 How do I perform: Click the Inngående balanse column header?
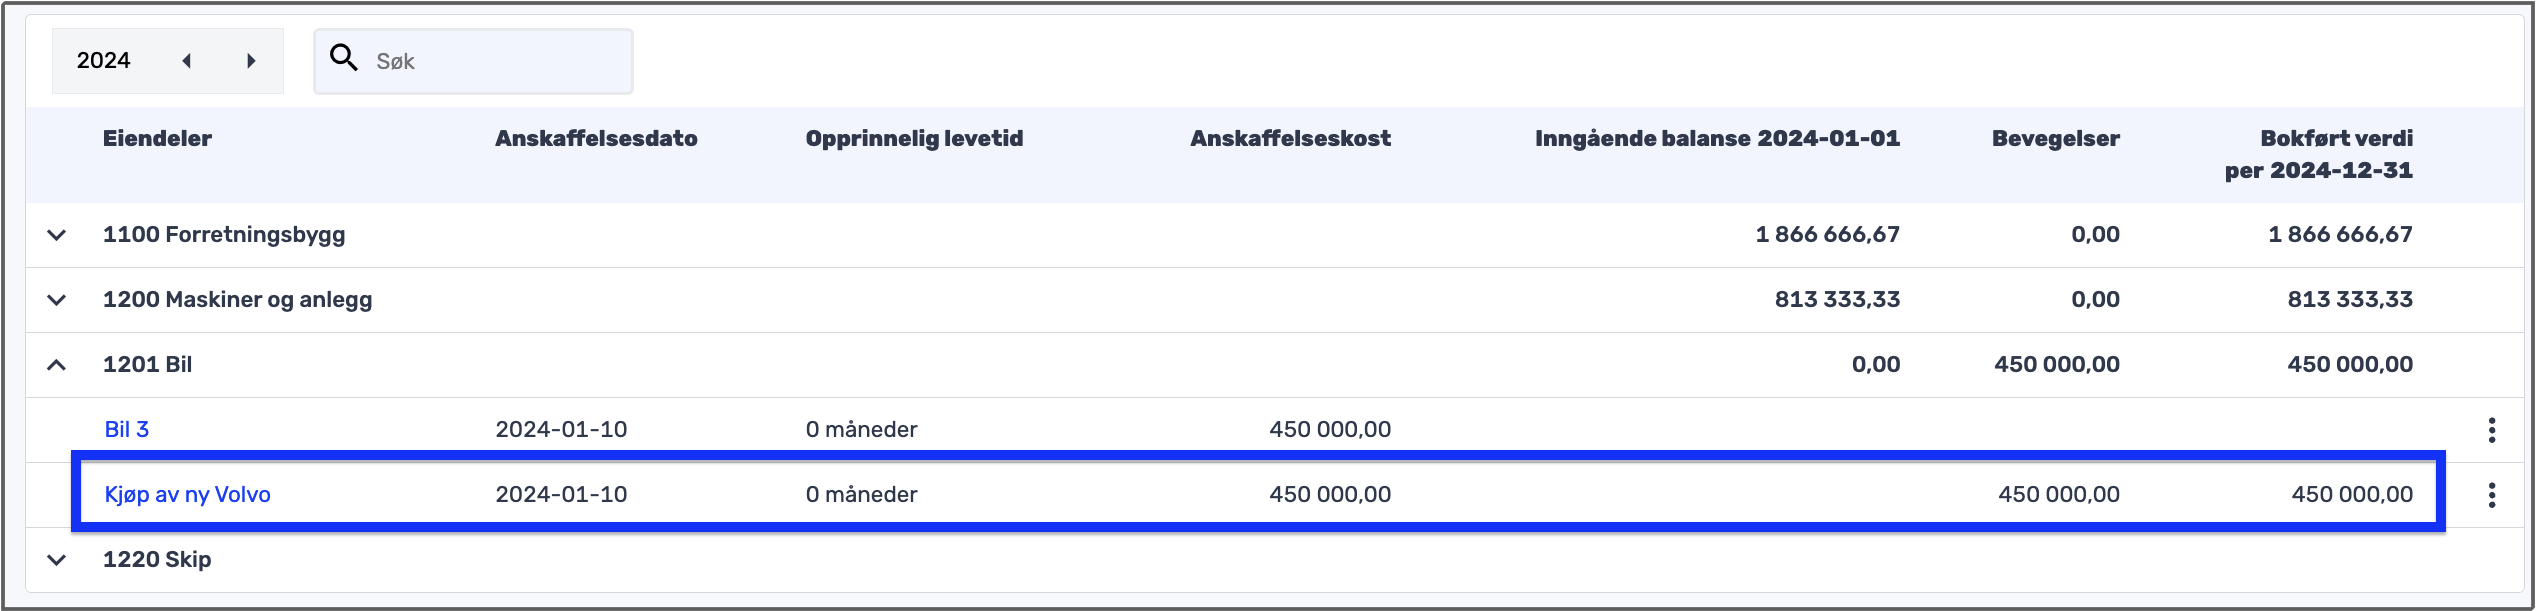coord(1717,139)
